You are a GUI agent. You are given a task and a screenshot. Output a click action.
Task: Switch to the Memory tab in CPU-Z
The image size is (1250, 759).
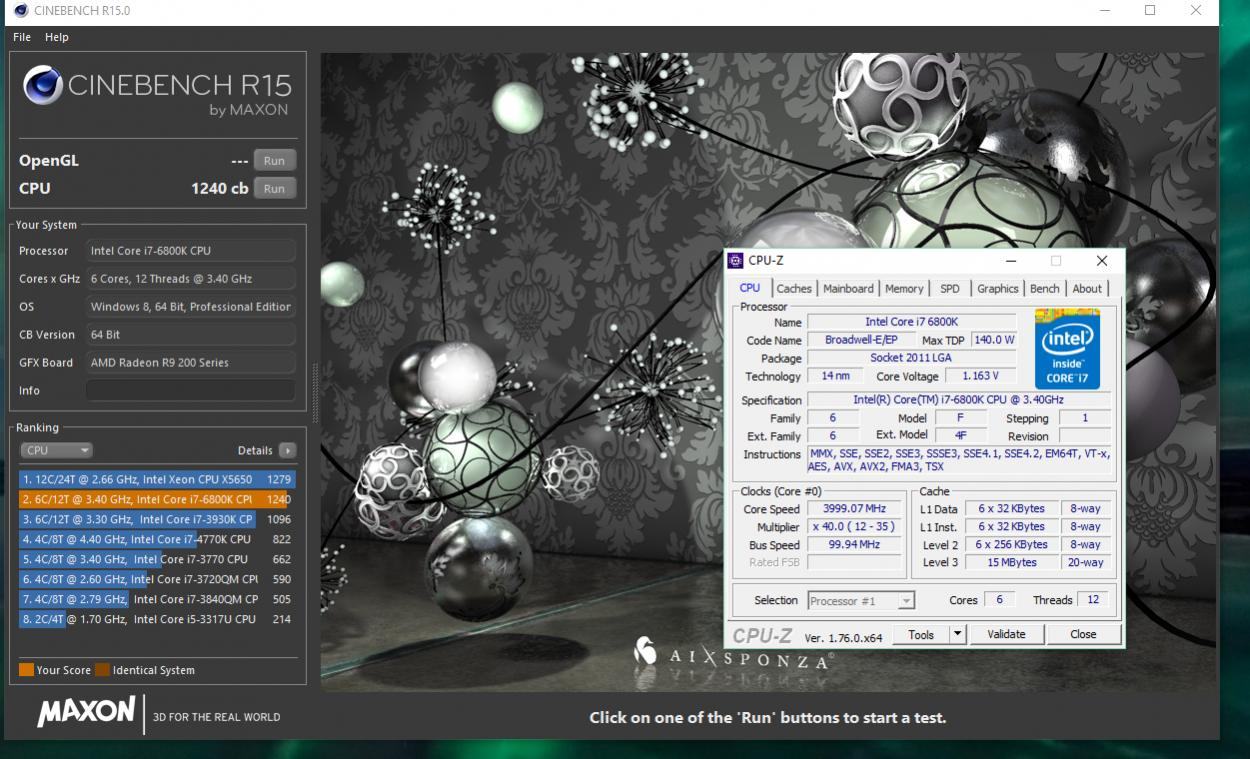point(904,289)
